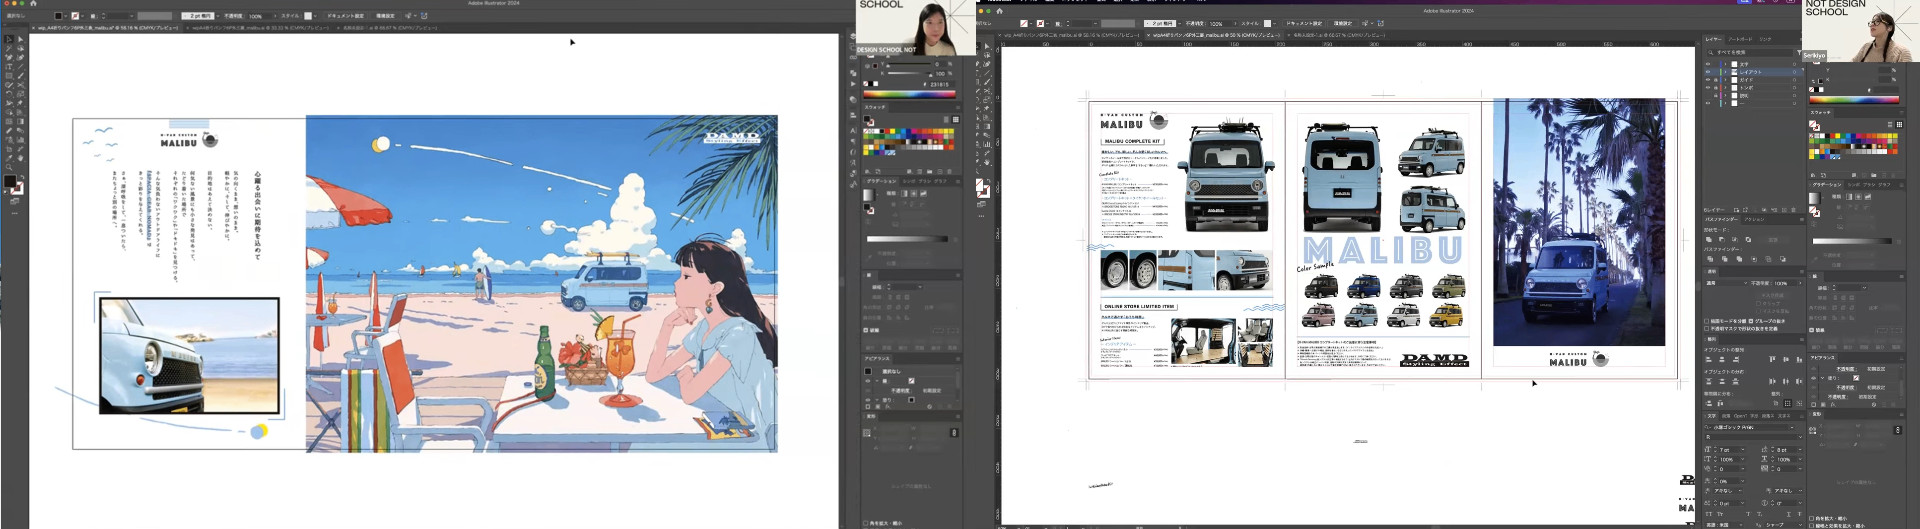The width and height of the screenshot is (1920, 529).
Task: Open stroke color dropdown in left control bar
Action: 83,16
